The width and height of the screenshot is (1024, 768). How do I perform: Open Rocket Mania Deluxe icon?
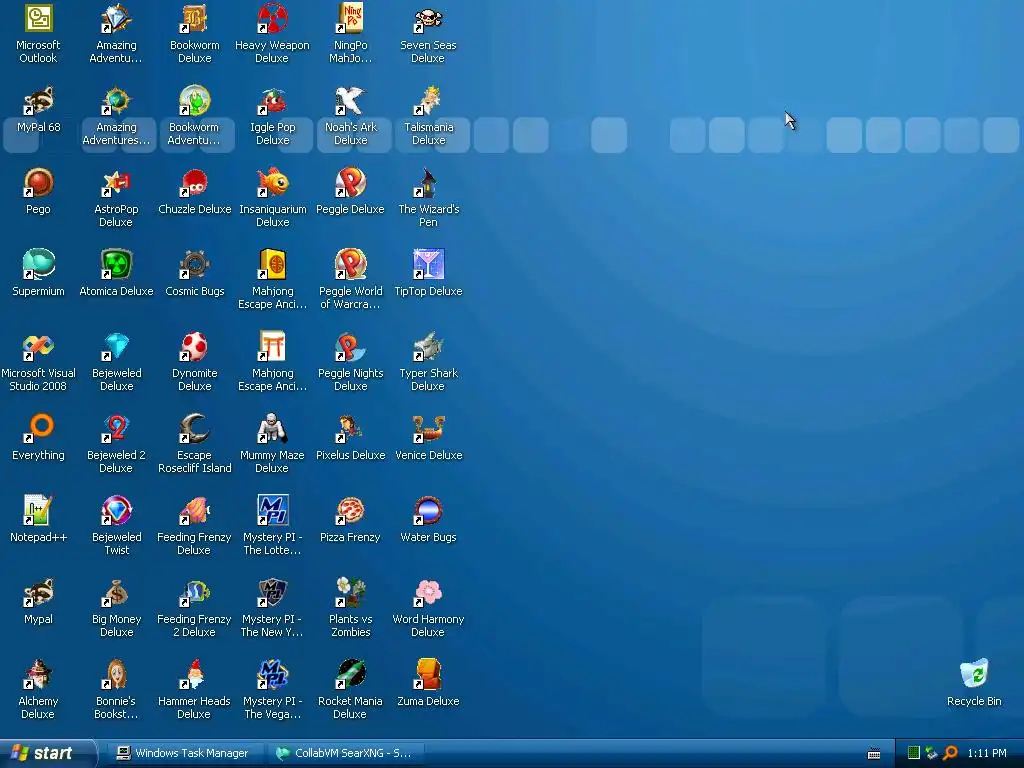[351, 675]
